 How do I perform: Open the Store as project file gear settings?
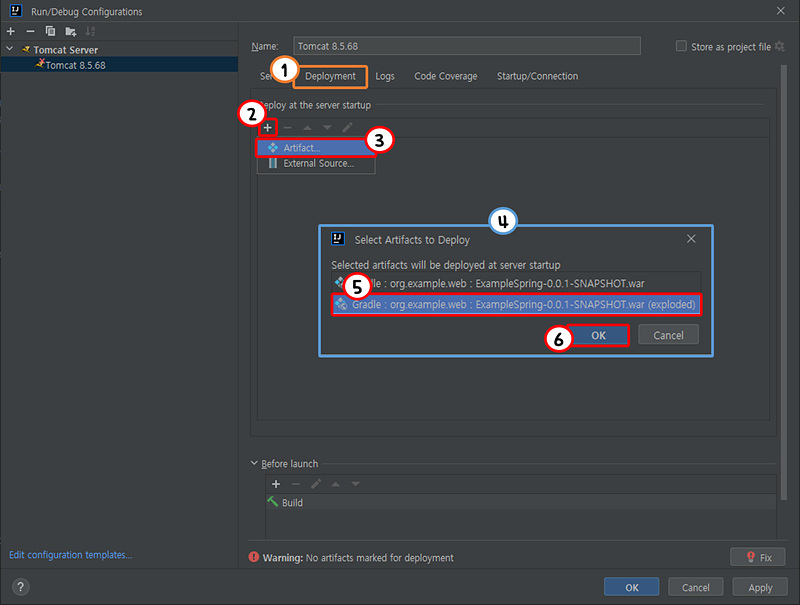click(x=780, y=46)
